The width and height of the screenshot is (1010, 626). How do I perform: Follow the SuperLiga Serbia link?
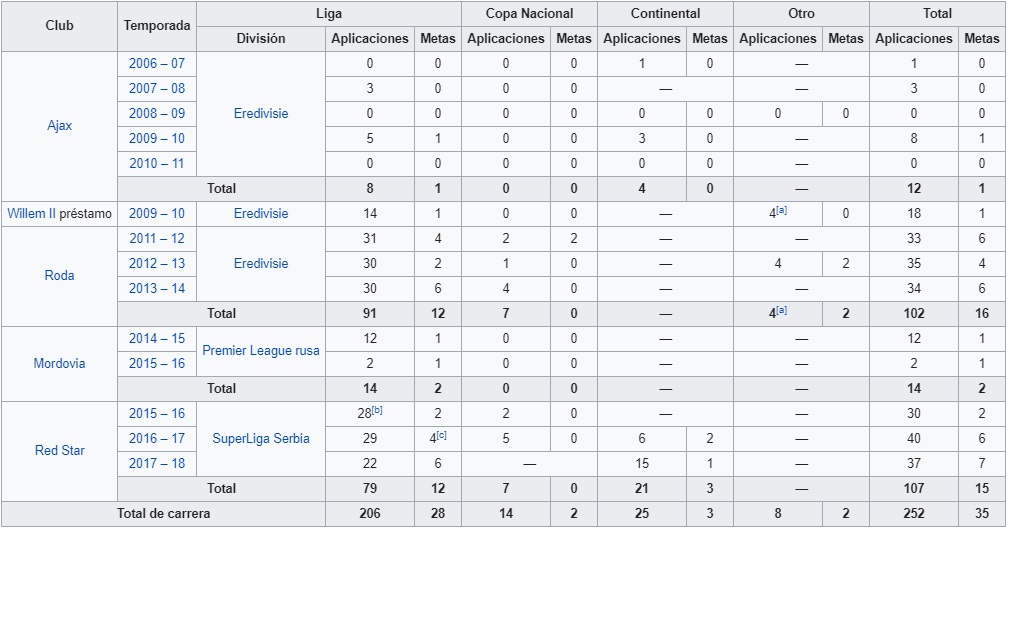pos(261,439)
